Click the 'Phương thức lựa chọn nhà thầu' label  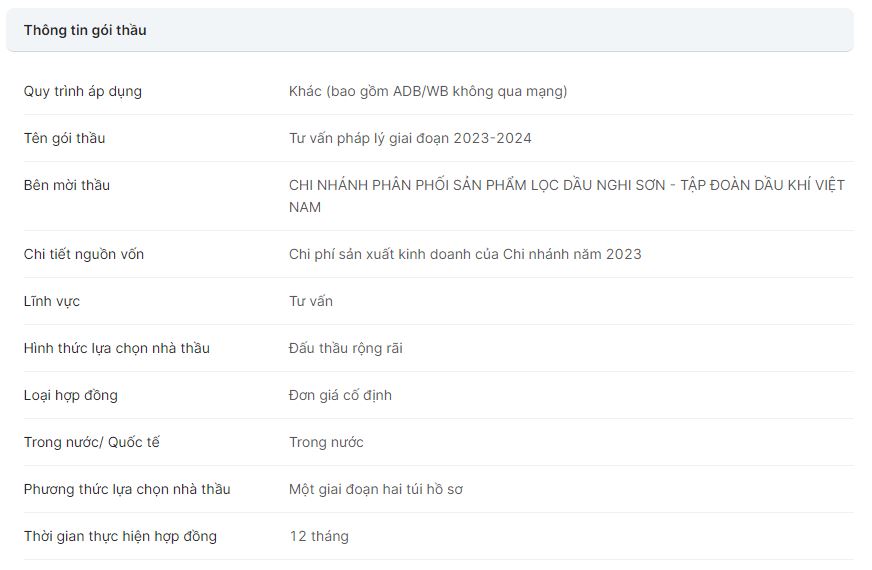(127, 489)
